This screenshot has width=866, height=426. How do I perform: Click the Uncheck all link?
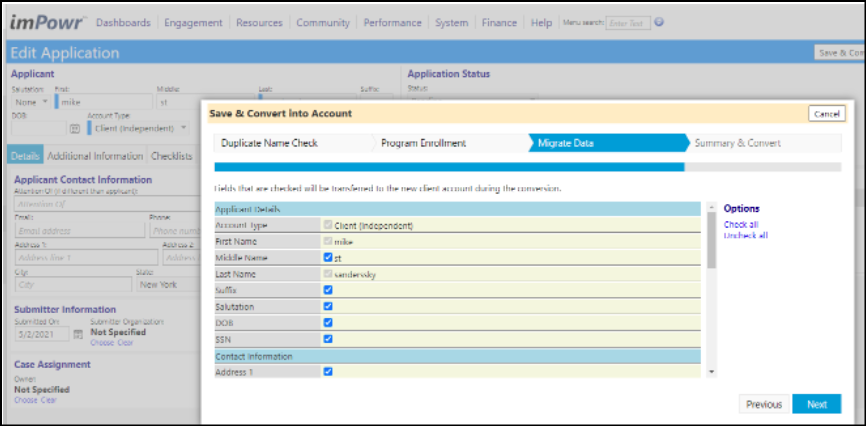tap(746, 235)
